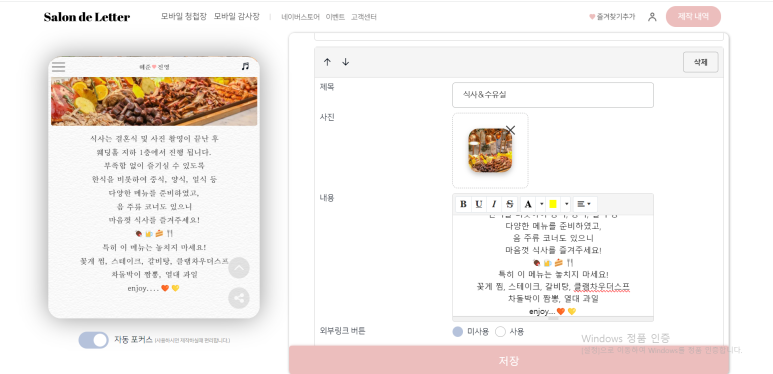Move the section up with up arrow

[x=327, y=62]
